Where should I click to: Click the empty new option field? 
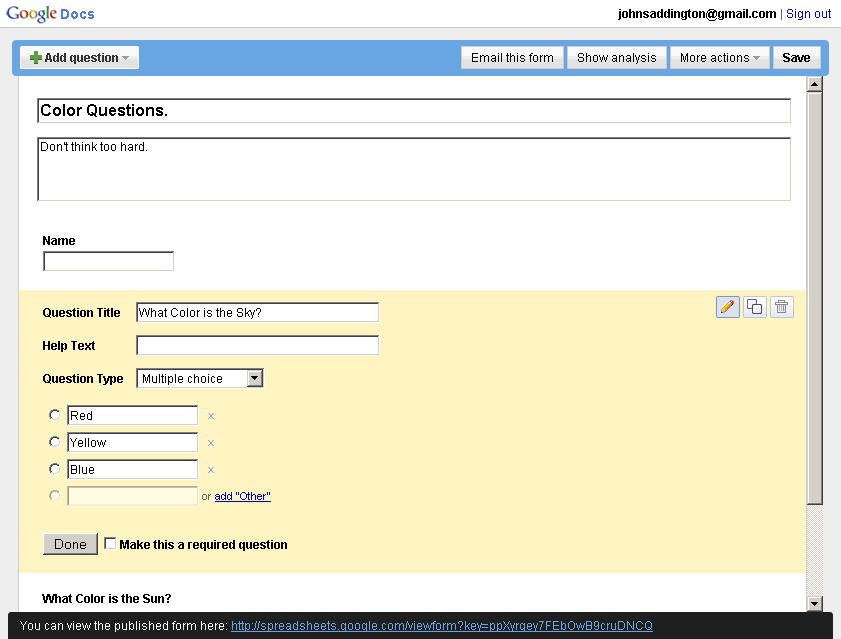click(x=132, y=496)
